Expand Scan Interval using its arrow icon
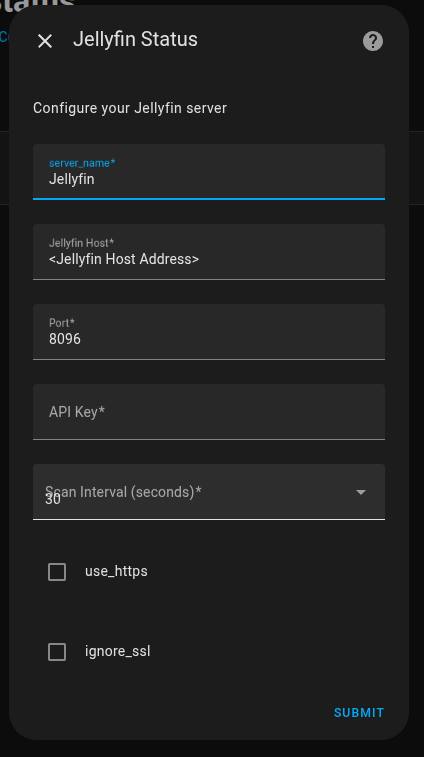Screen dimensions: 424x757 coord(361,492)
